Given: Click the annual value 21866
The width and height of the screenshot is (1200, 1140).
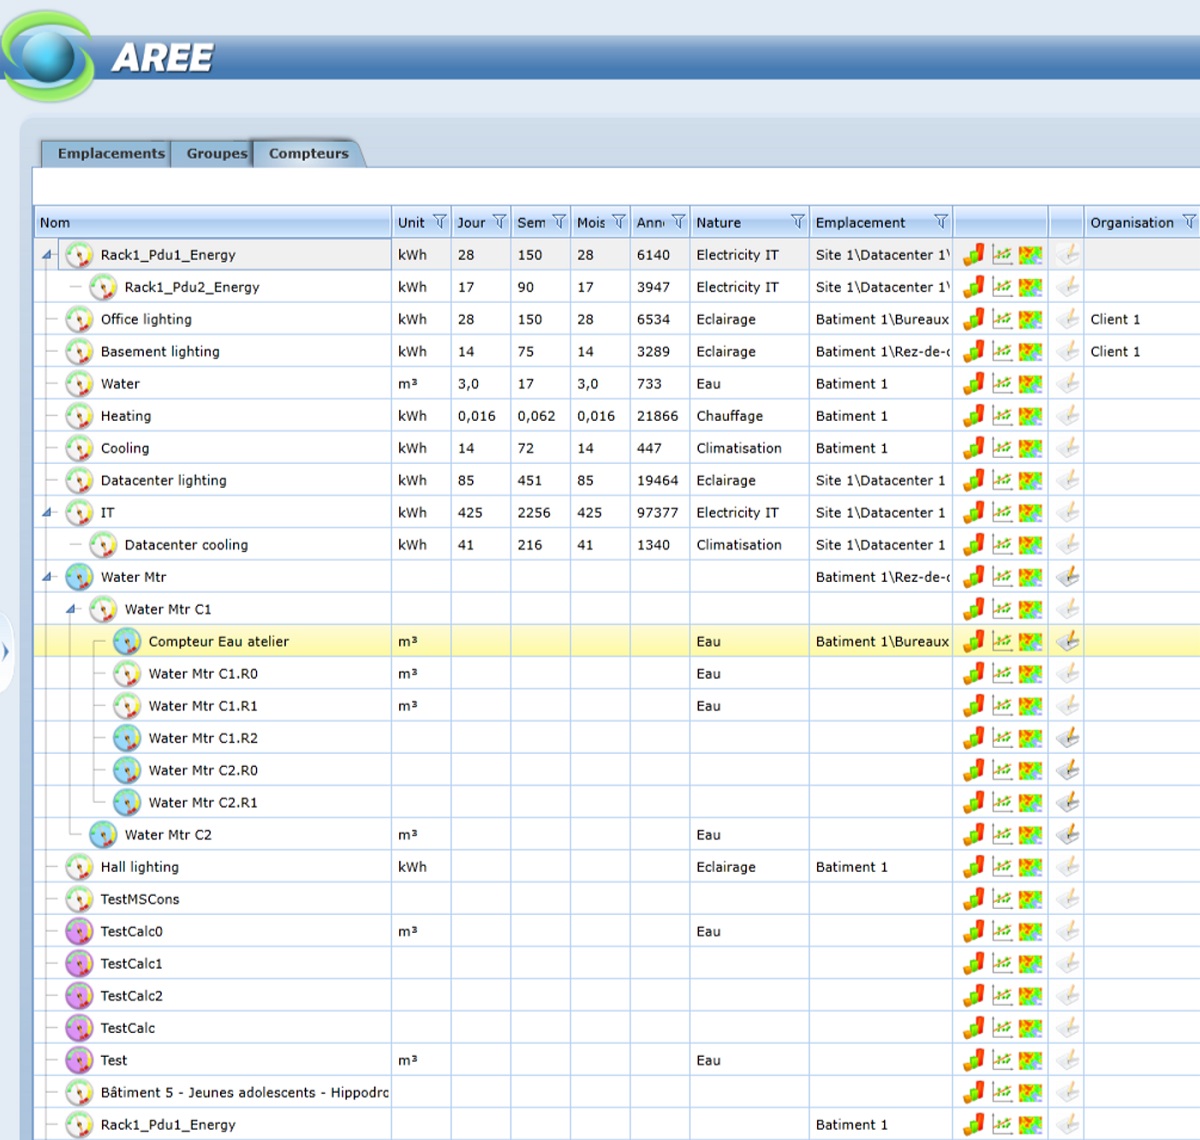Looking at the screenshot, I should click(657, 416).
